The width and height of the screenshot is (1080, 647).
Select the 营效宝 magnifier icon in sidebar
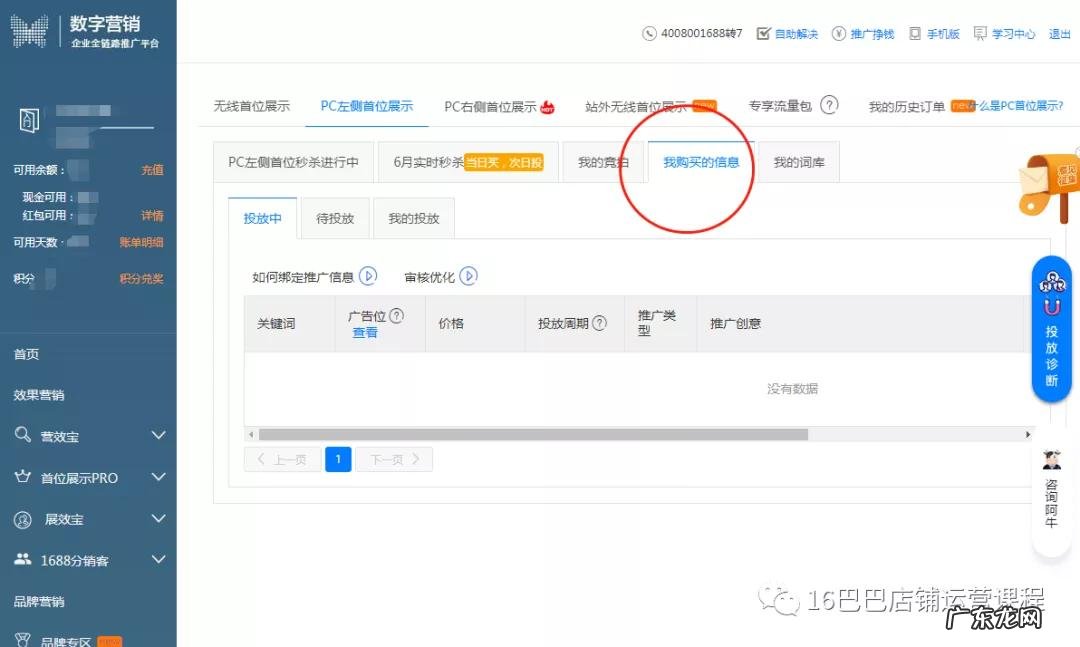(x=22, y=436)
